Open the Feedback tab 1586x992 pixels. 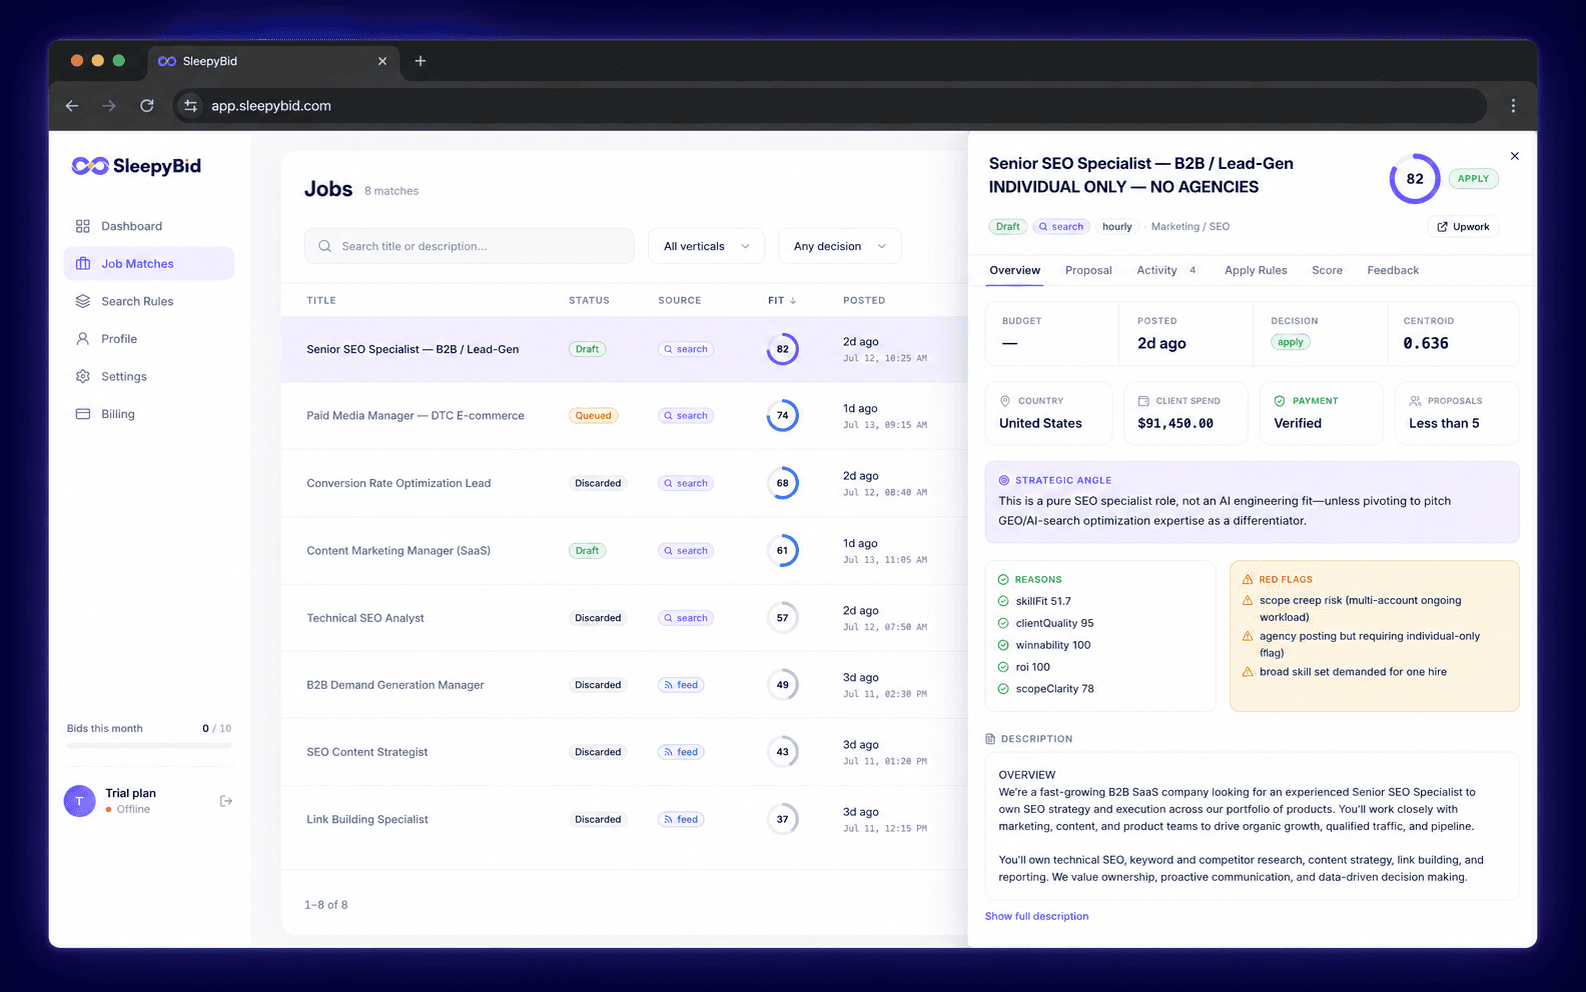(x=1392, y=271)
